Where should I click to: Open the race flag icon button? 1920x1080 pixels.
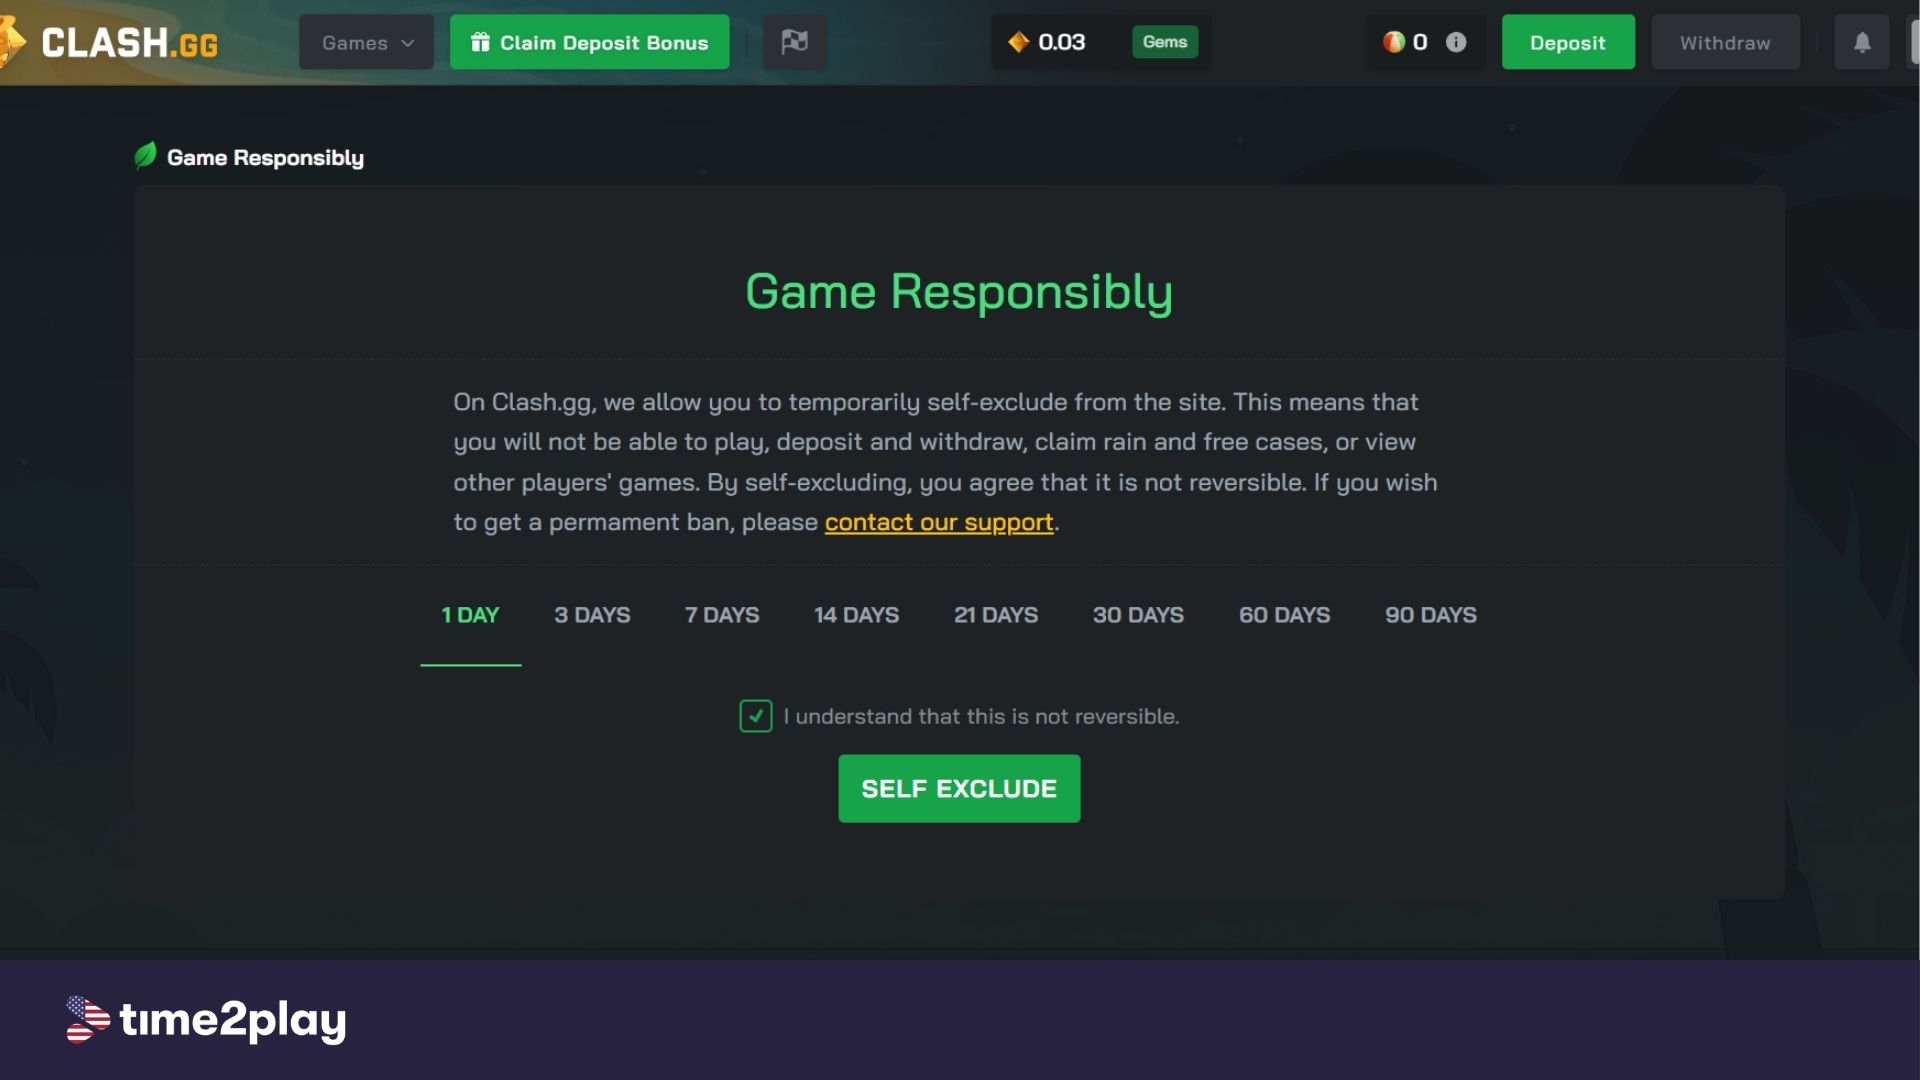(x=794, y=42)
